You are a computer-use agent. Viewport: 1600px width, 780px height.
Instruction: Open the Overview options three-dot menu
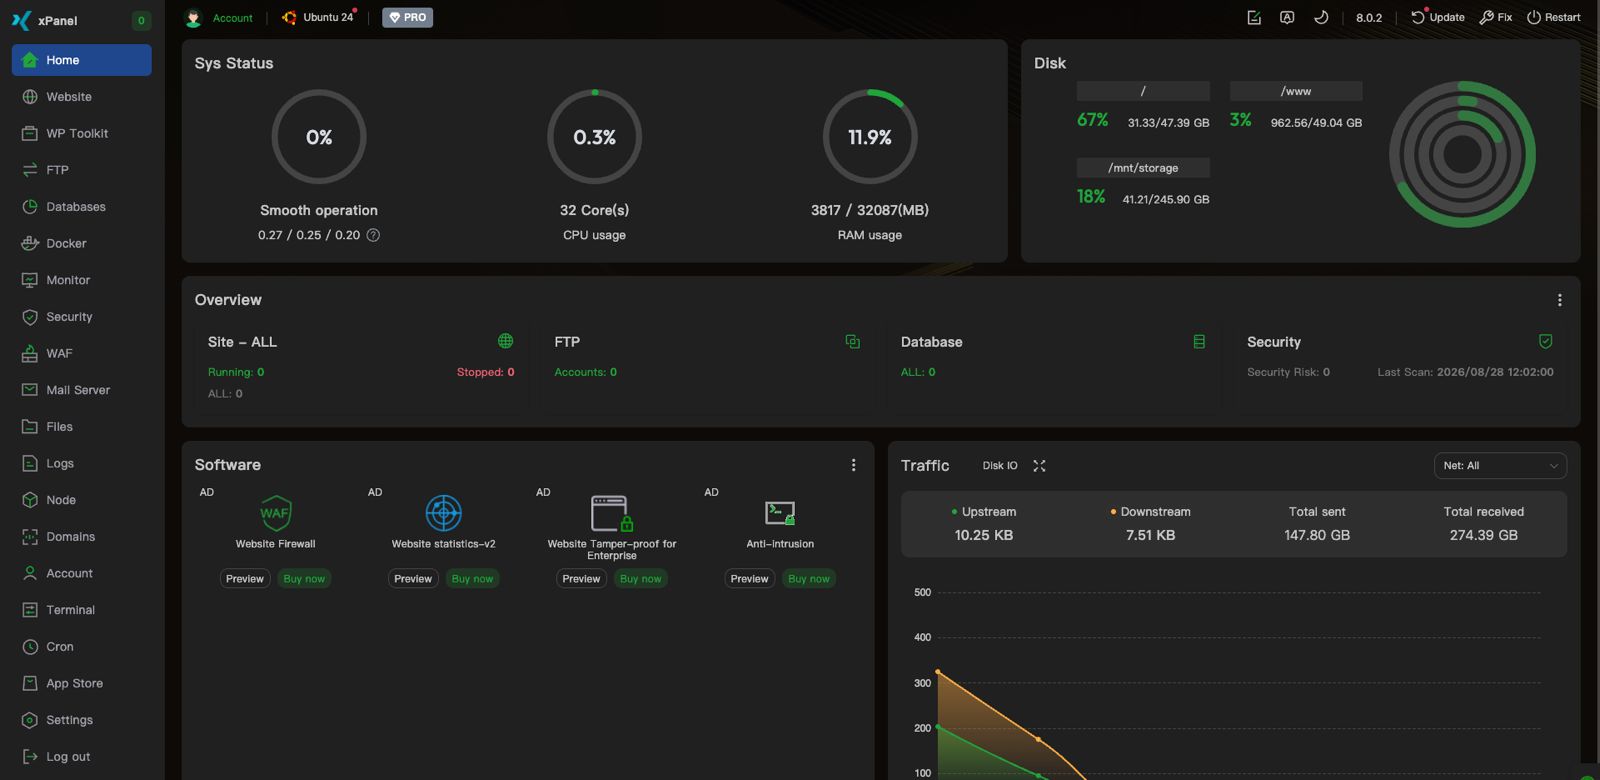pyautogui.click(x=1559, y=300)
